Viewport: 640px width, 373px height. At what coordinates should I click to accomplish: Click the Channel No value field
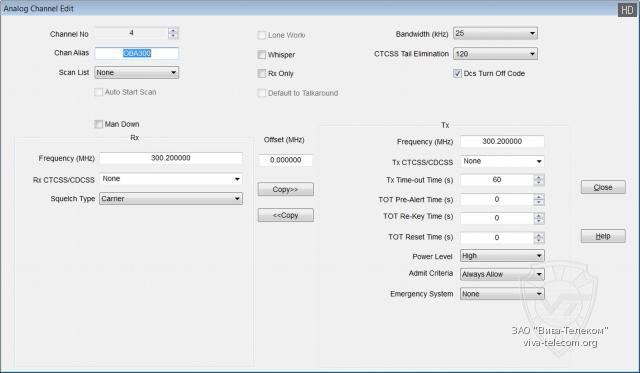[131, 33]
